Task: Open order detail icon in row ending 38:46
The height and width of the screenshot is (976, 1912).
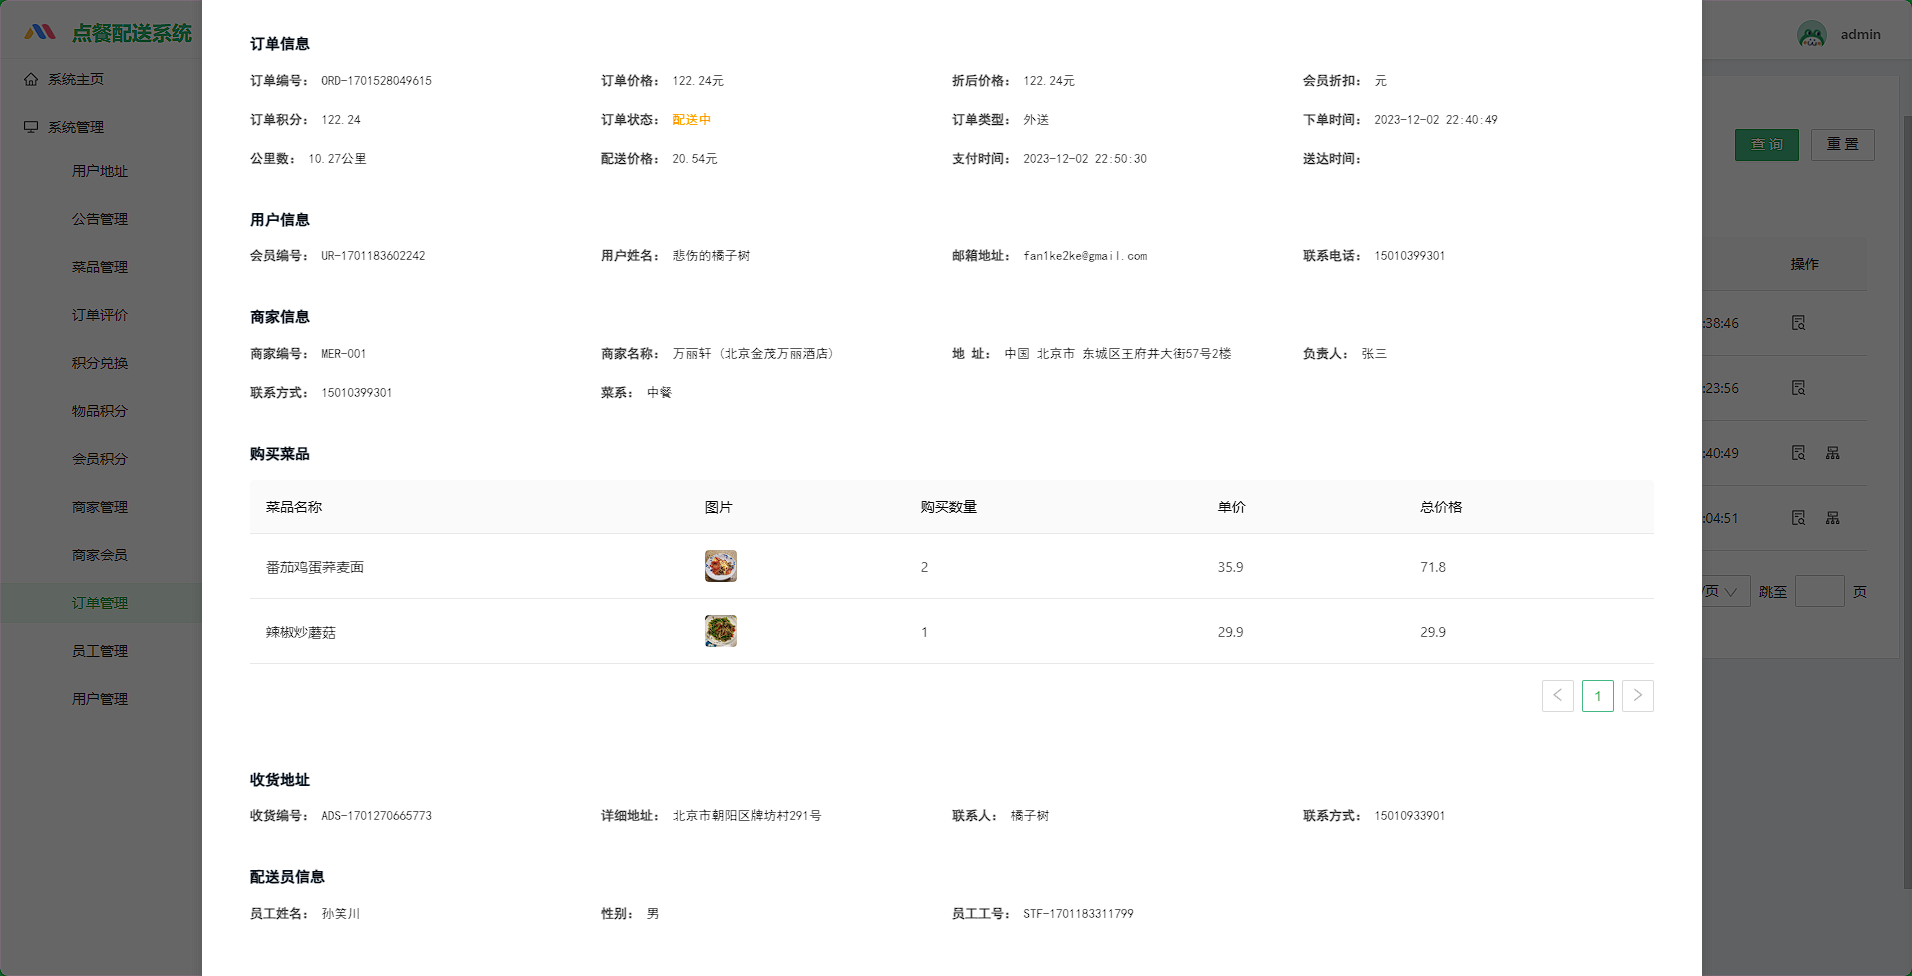Action: 1798,323
